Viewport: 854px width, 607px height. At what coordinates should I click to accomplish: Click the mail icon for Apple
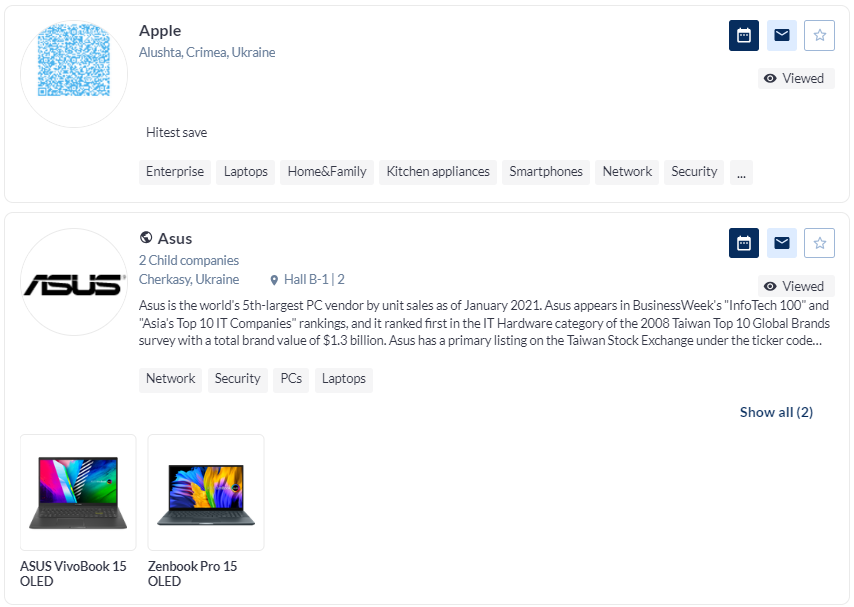782,35
